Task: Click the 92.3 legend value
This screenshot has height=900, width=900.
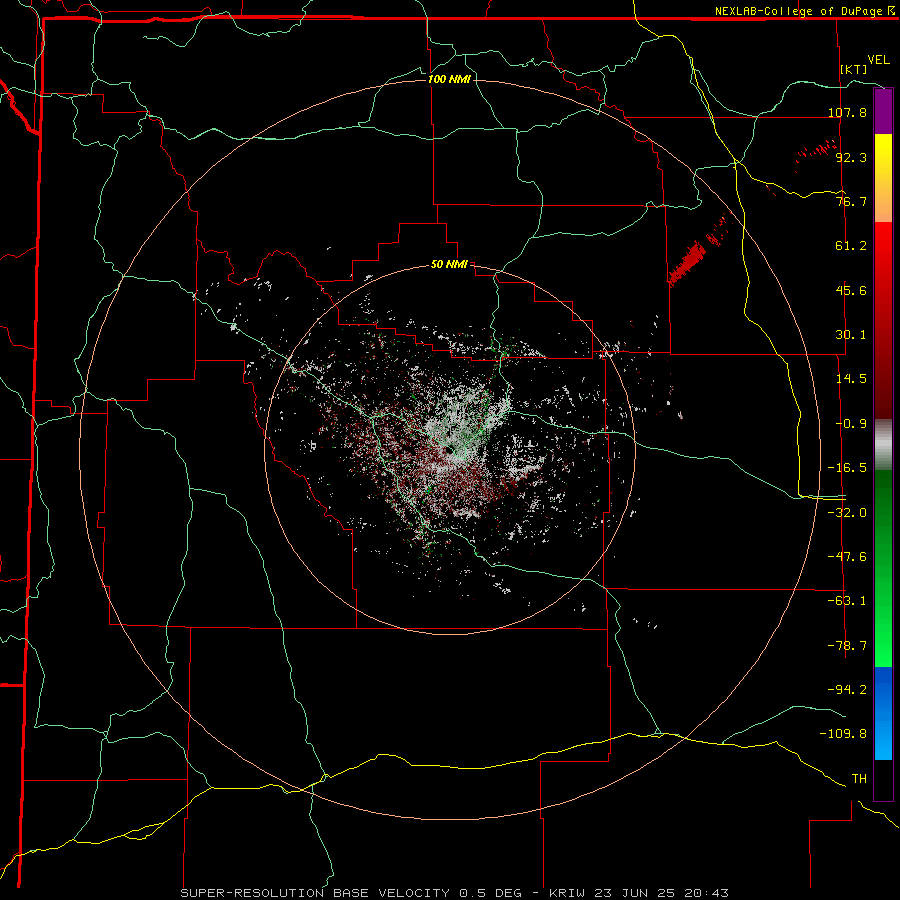Action: [x=851, y=157]
